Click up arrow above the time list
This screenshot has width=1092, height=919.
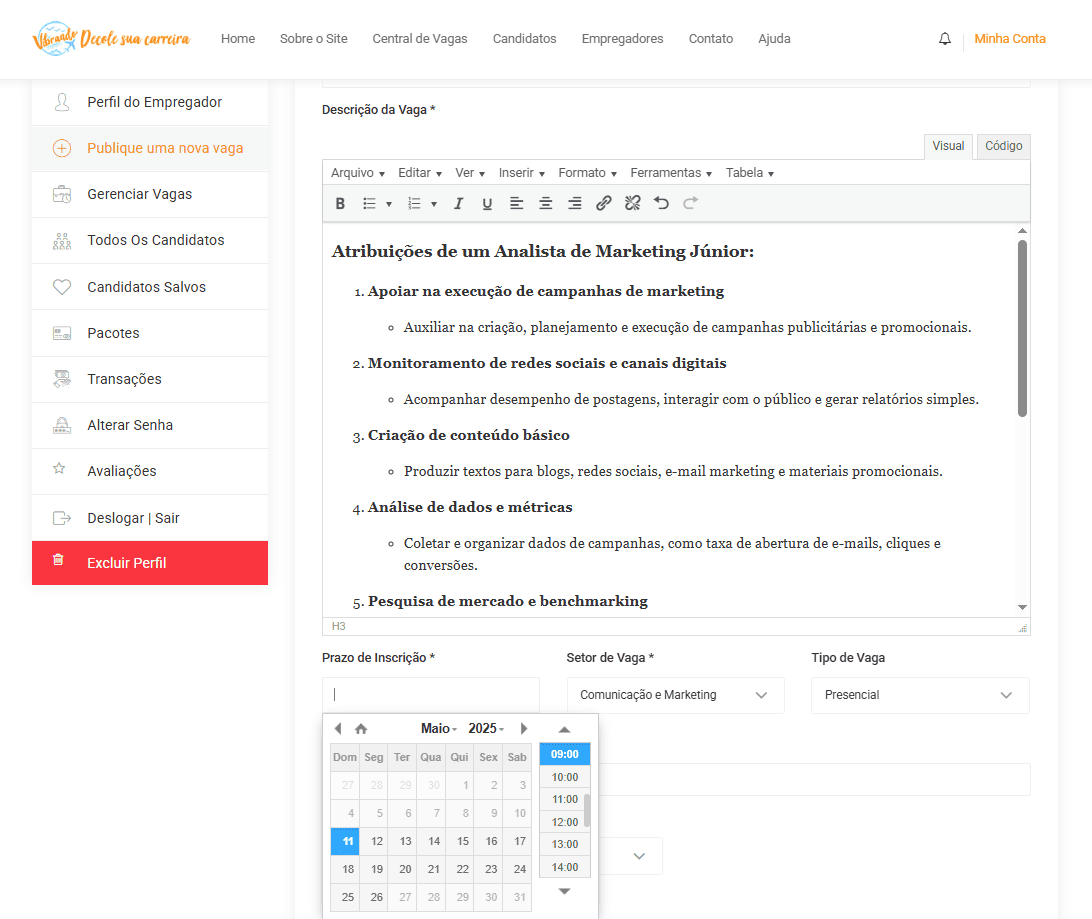tap(565, 730)
